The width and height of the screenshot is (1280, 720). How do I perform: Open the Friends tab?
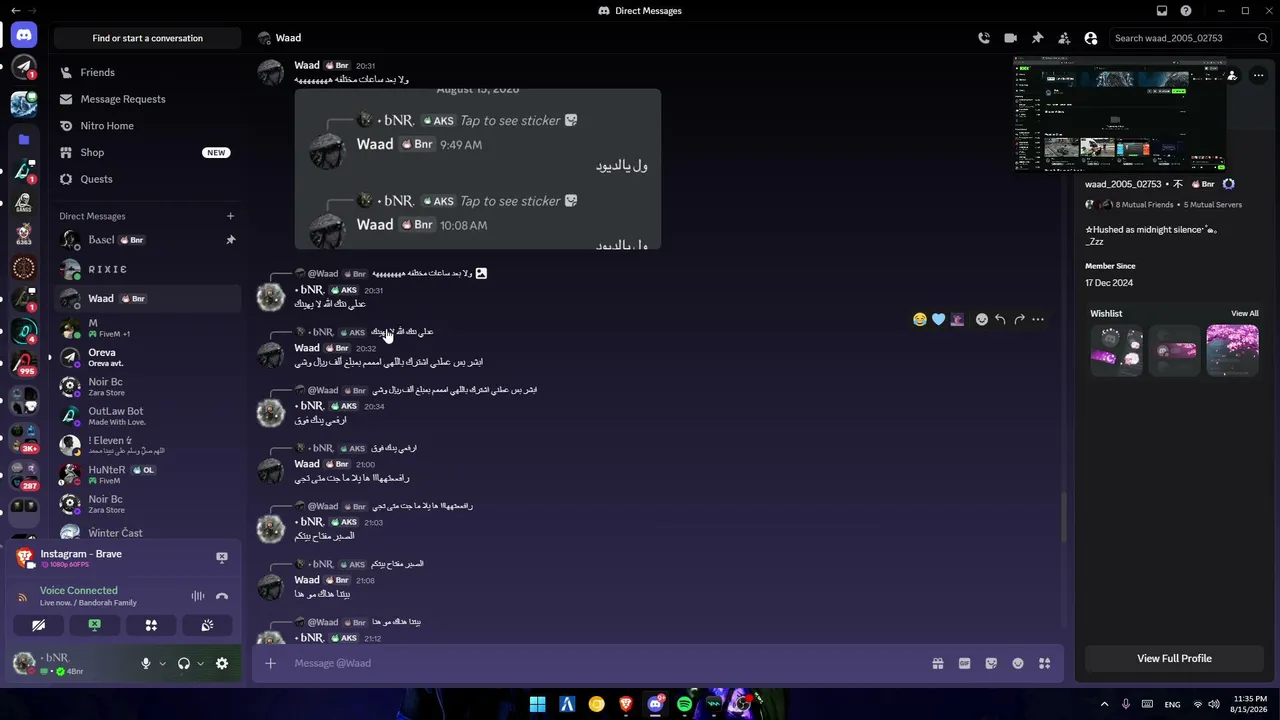click(x=148, y=72)
